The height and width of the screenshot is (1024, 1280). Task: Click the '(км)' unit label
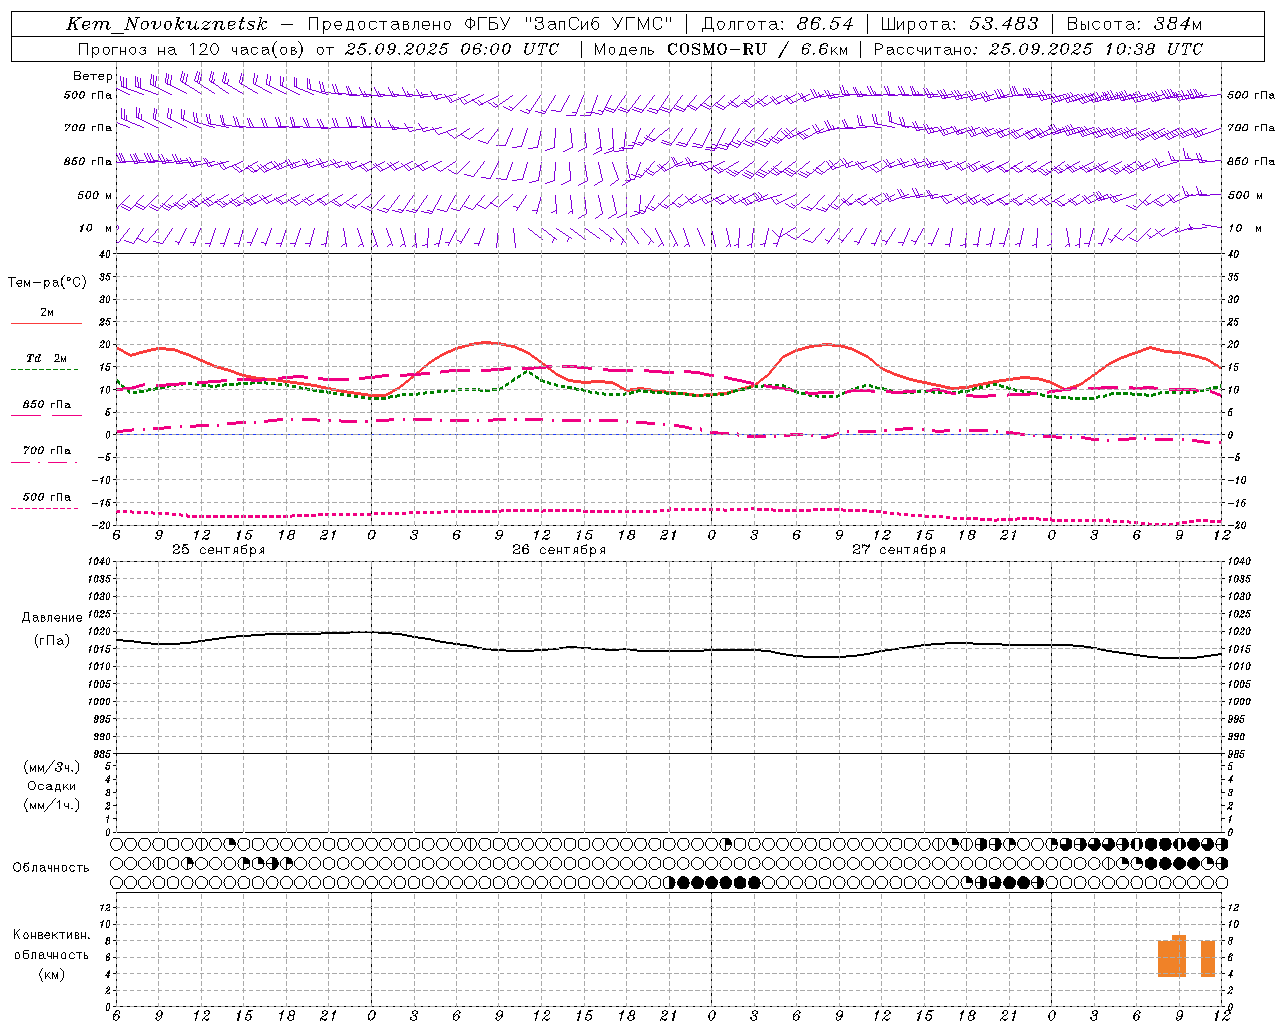point(52,974)
